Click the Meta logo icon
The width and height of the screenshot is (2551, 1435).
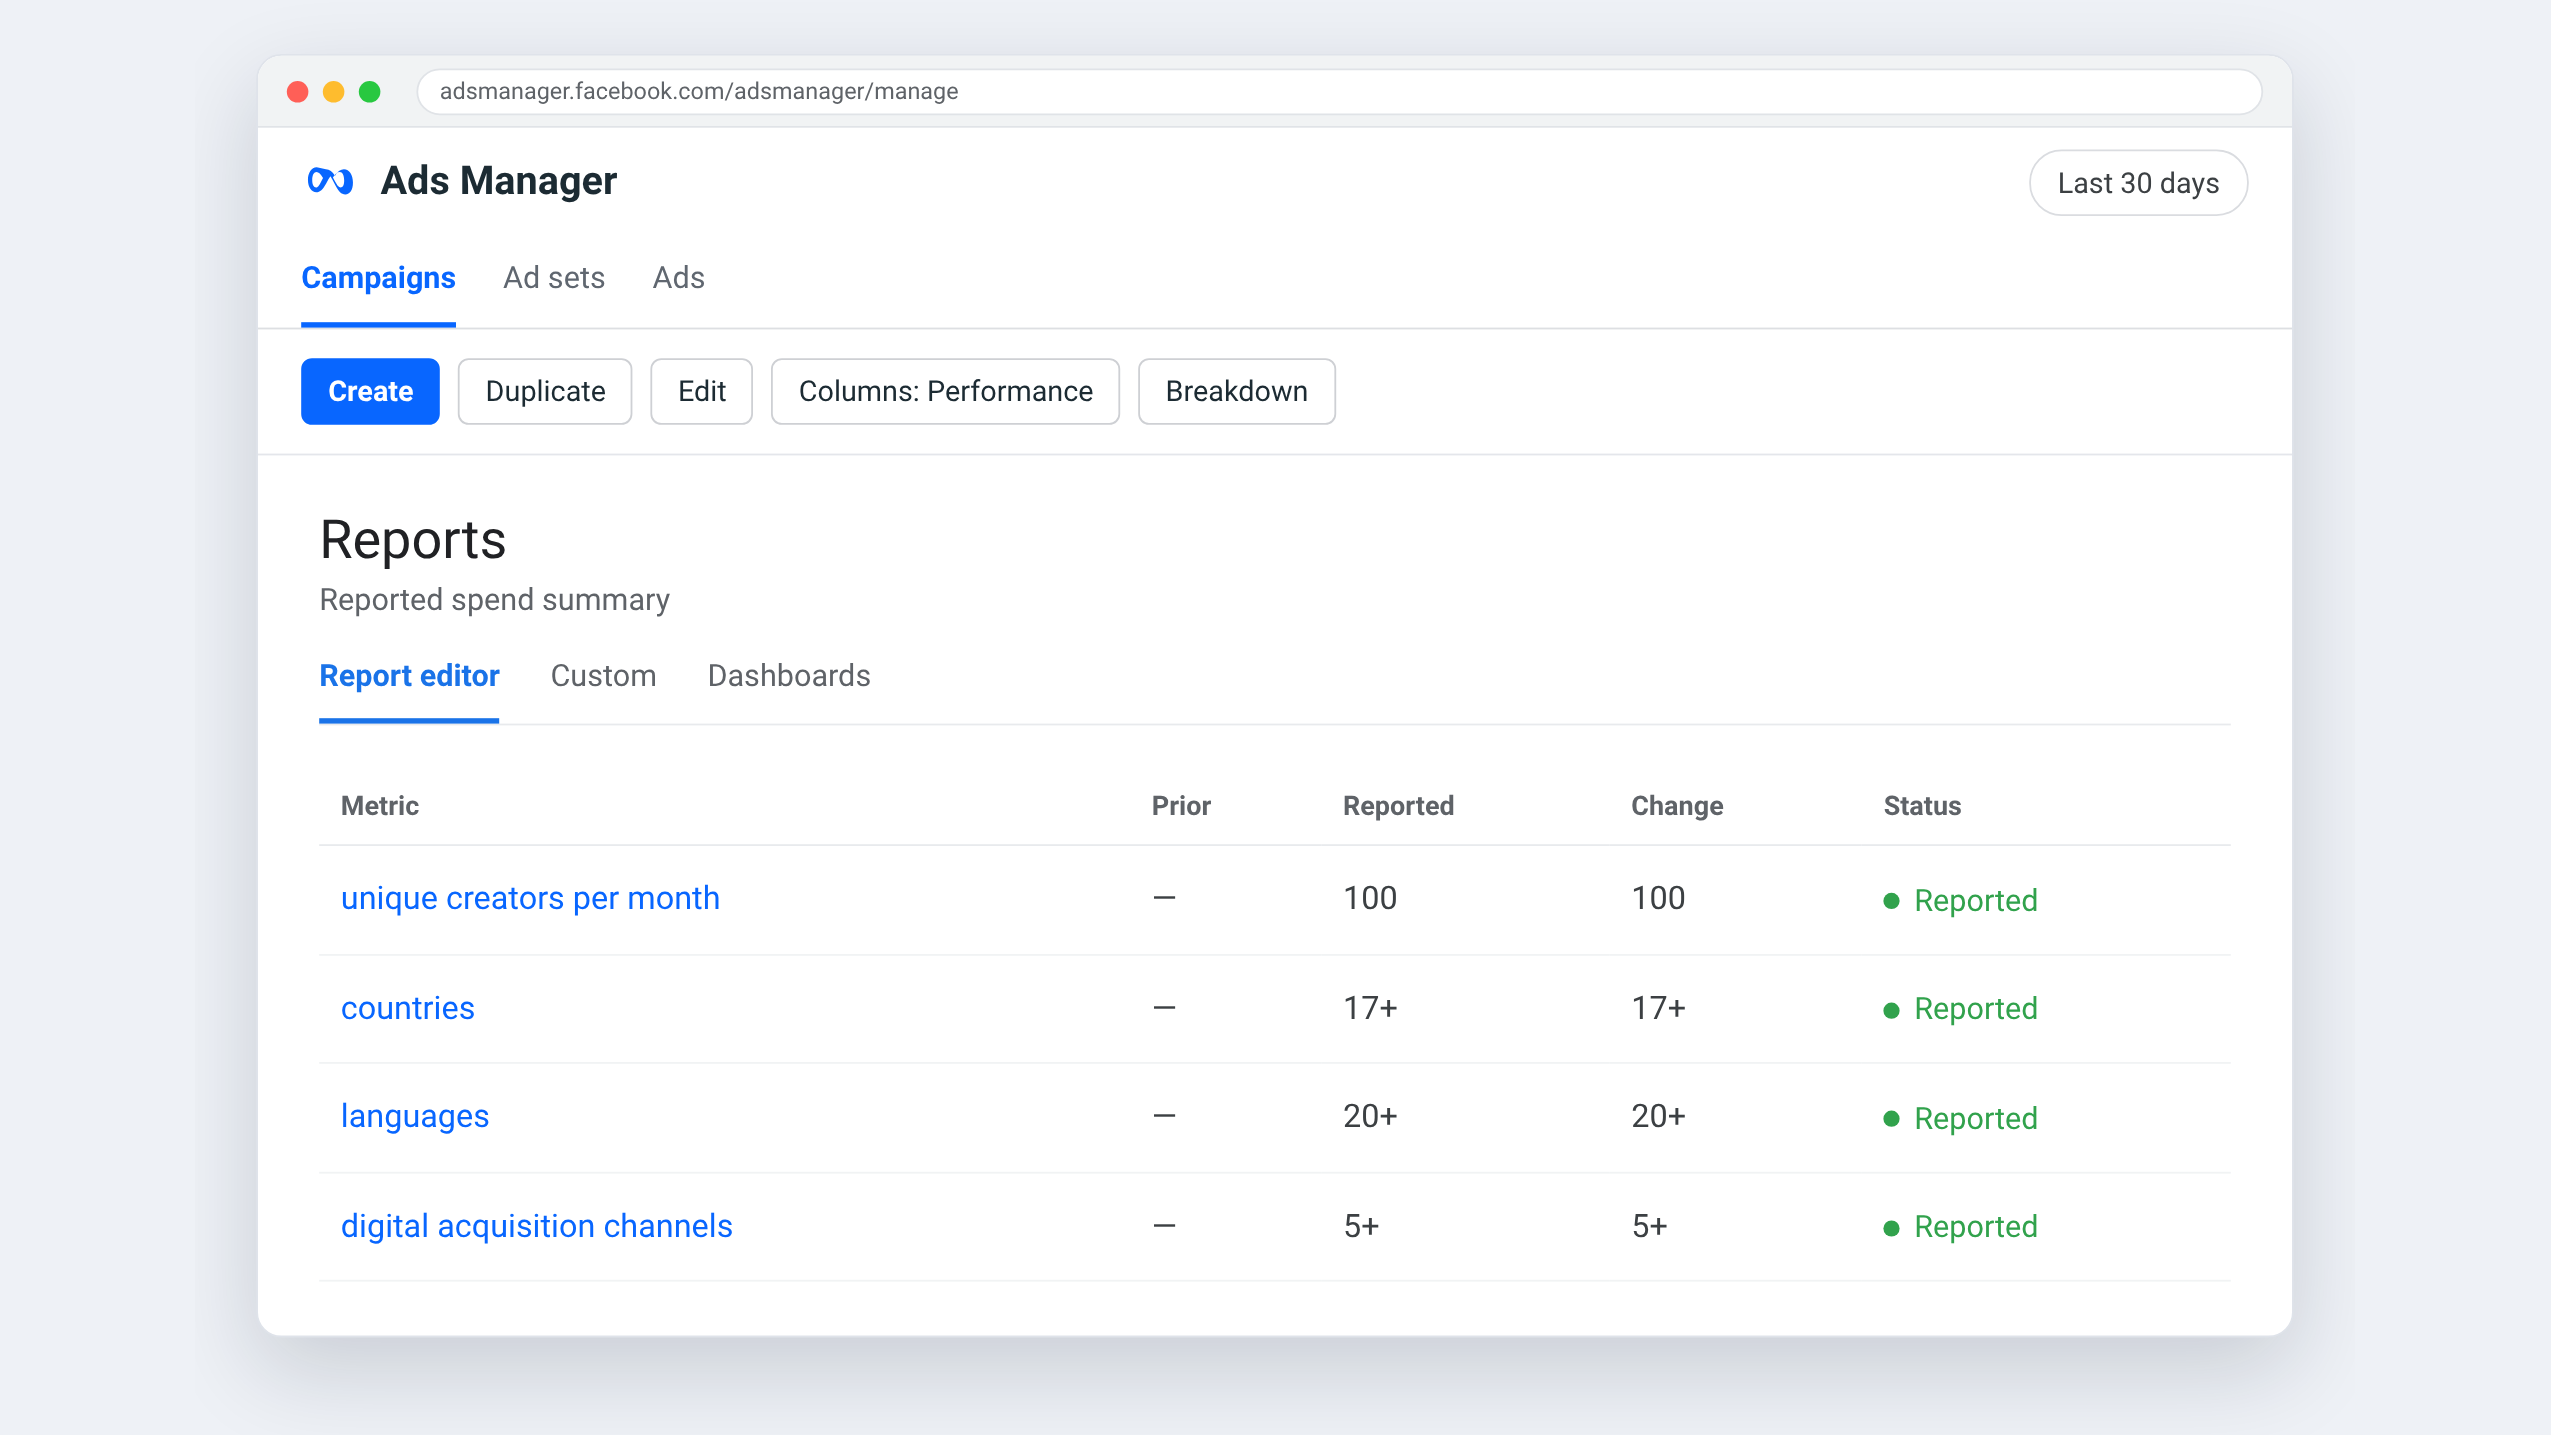[x=330, y=181]
